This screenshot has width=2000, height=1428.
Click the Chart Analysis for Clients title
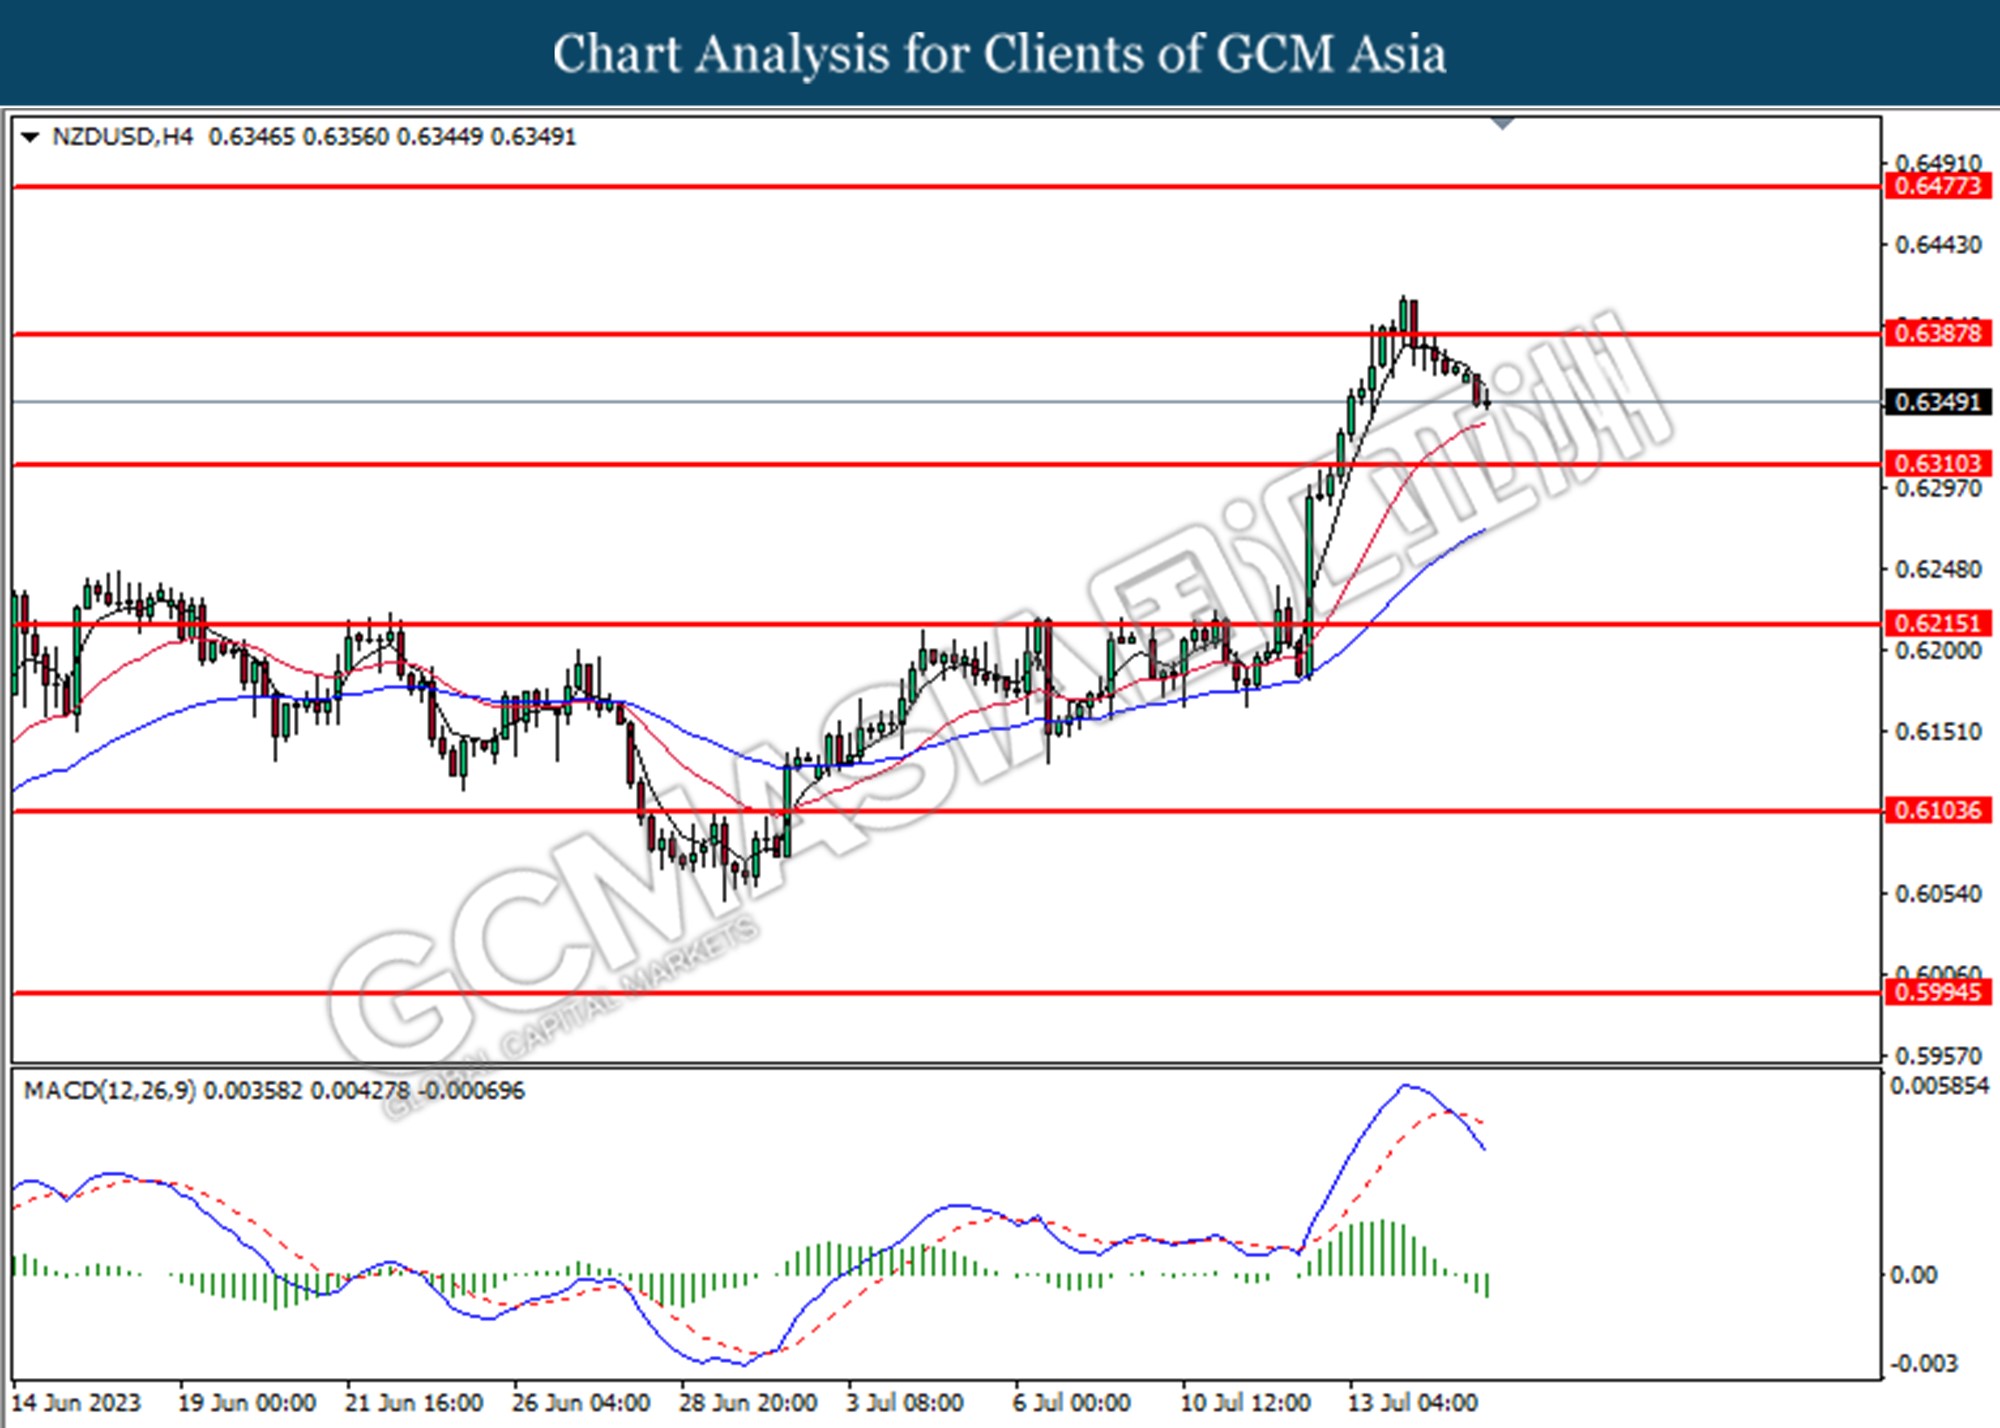point(1000,54)
